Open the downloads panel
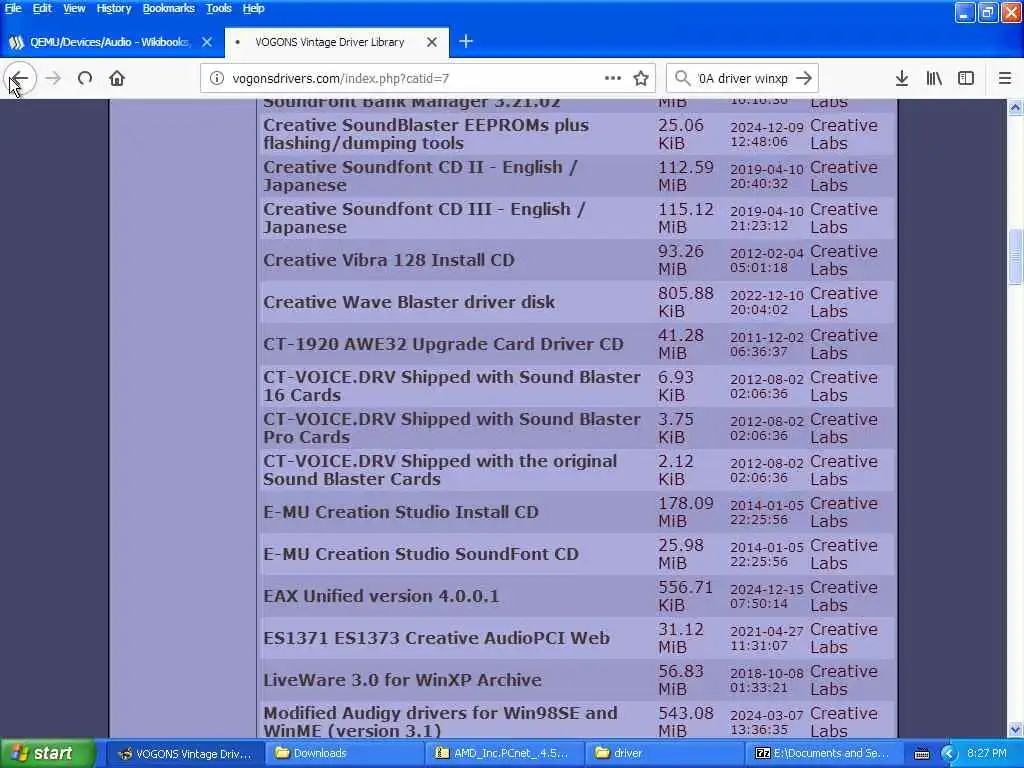Image resolution: width=1024 pixels, height=768 pixels. coord(902,78)
